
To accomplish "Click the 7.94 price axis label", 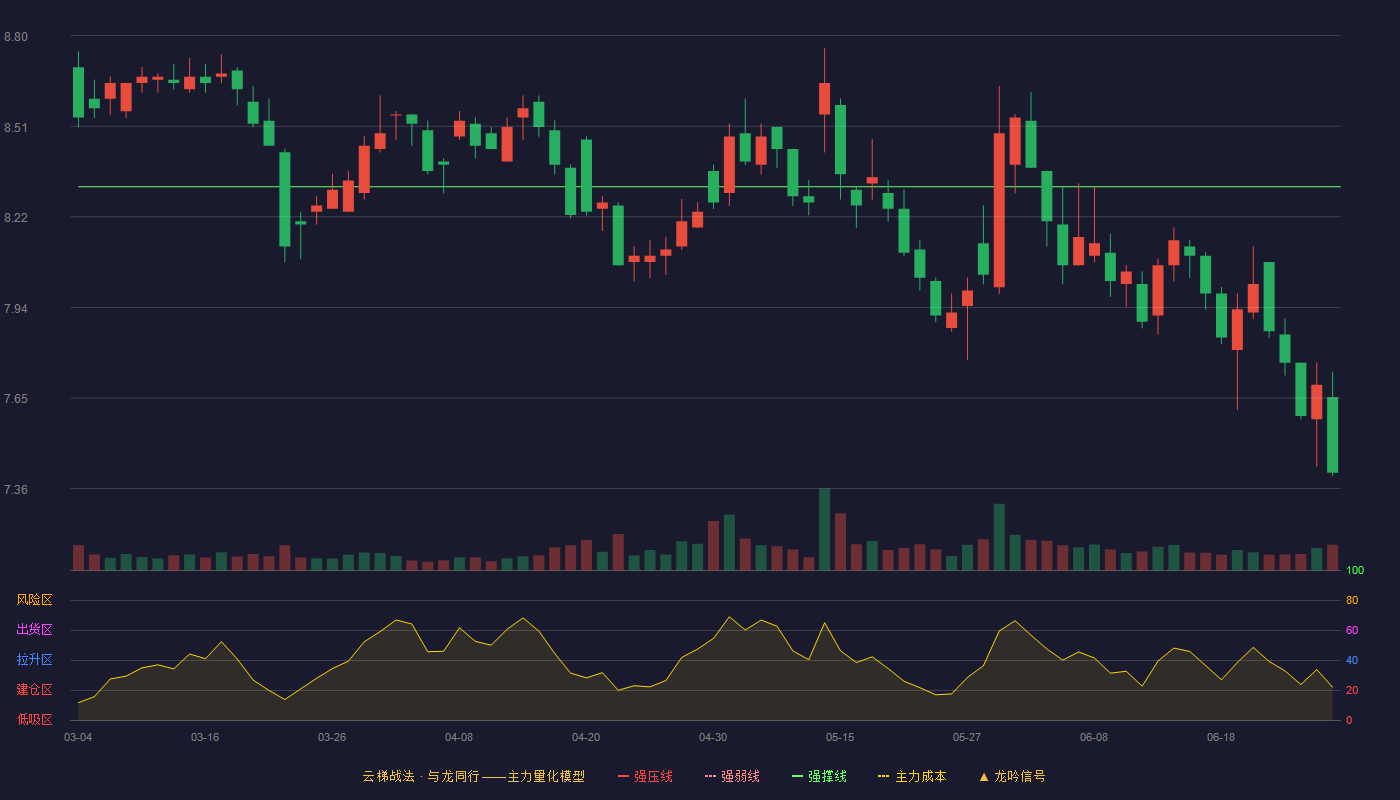I will [16, 309].
